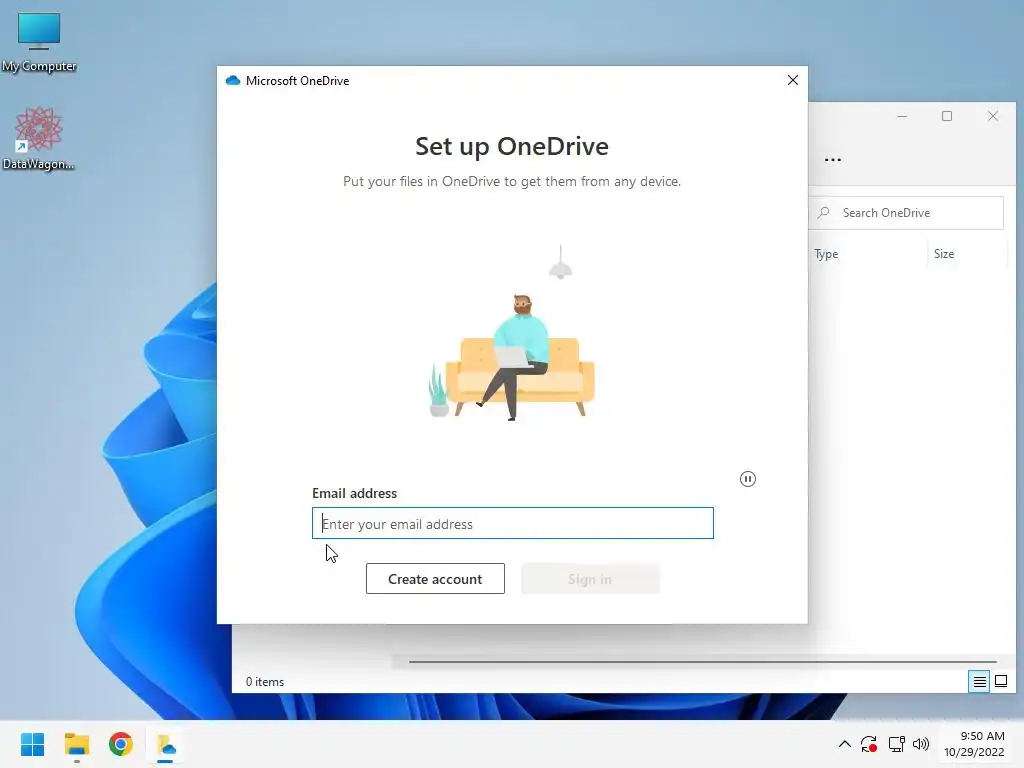The height and width of the screenshot is (768, 1024).
Task: Maximize the File Explorer window
Action: 947,116
